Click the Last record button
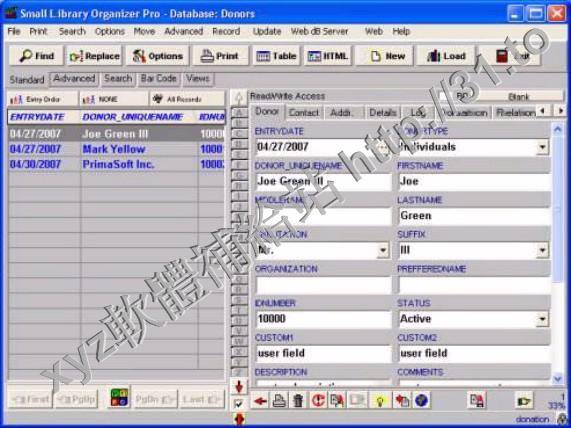571x428 pixels. tap(201, 400)
